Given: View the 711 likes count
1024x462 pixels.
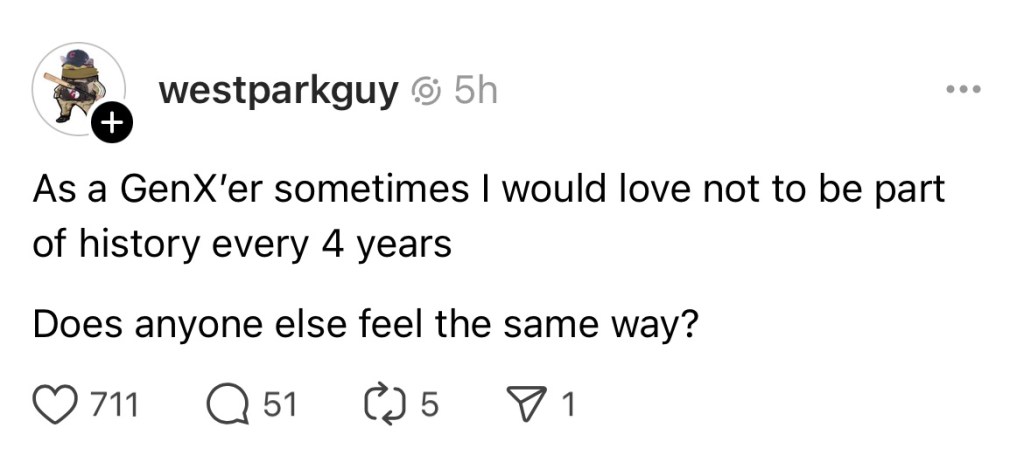Looking at the screenshot, I should (x=113, y=405).
